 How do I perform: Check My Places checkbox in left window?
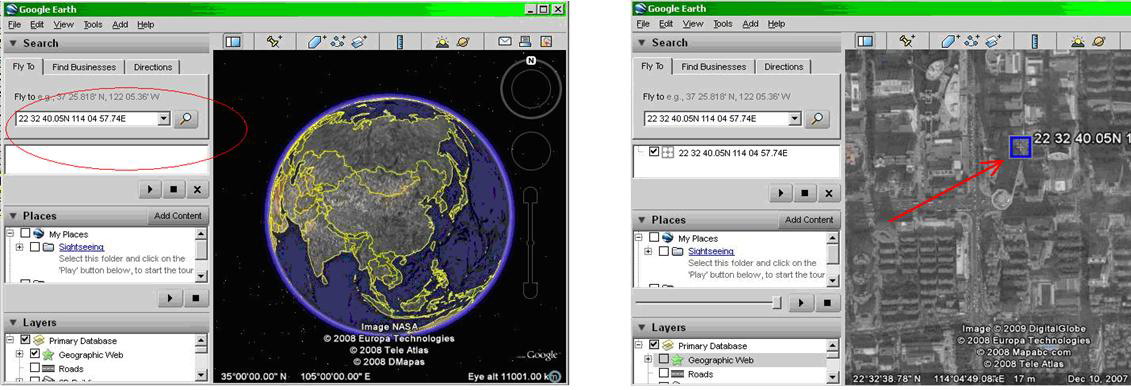pos(25,234)
